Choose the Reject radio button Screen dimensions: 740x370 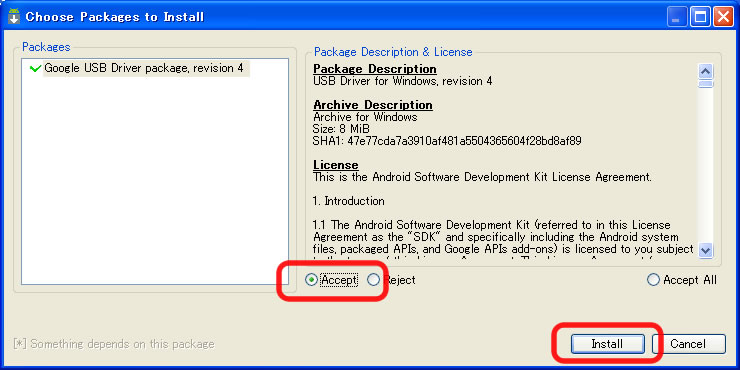click(x=373, y=280)
